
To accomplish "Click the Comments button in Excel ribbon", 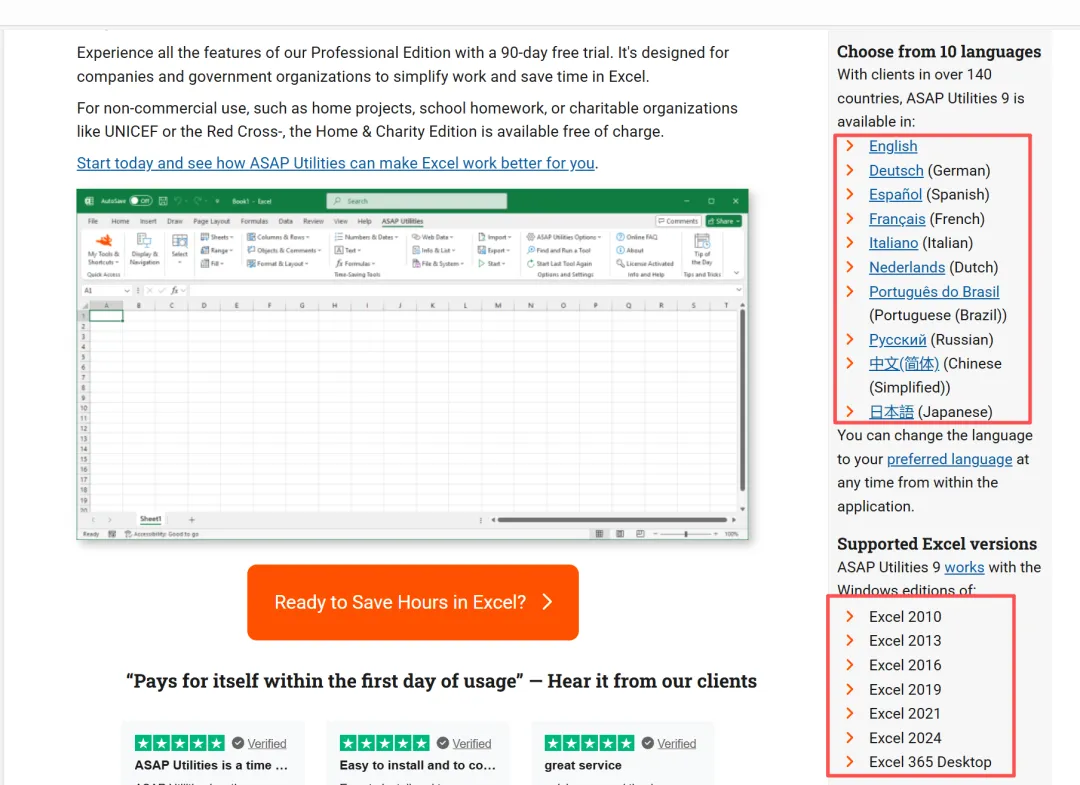I will pyautogui.click(x=678, y=221).
